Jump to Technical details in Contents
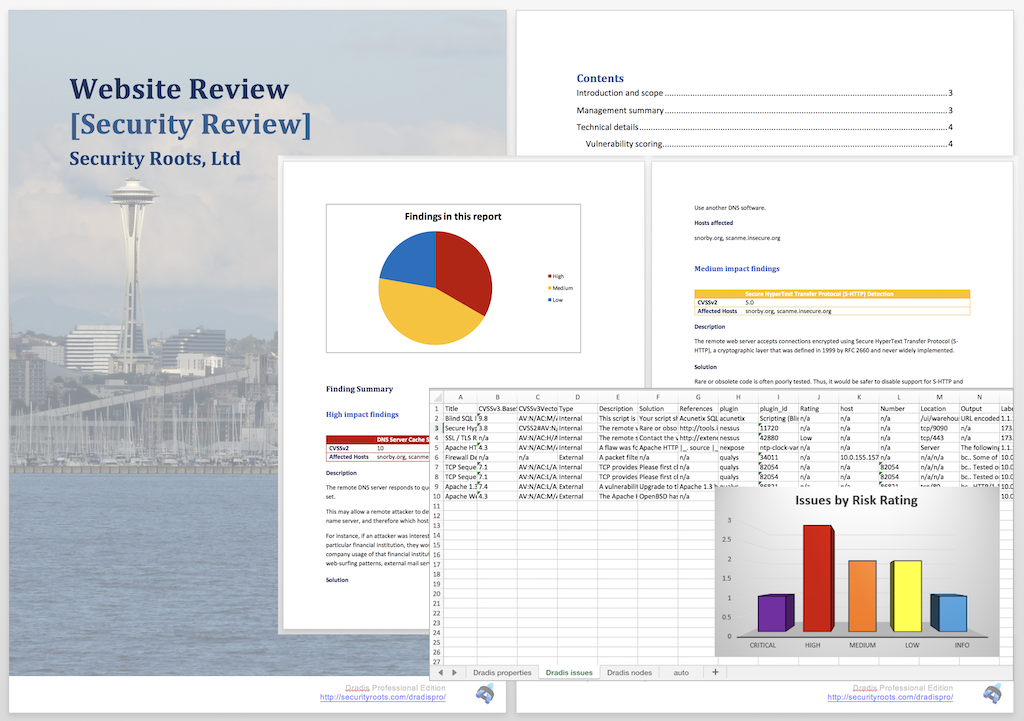Screen dimensions: 1024x721 764,127
